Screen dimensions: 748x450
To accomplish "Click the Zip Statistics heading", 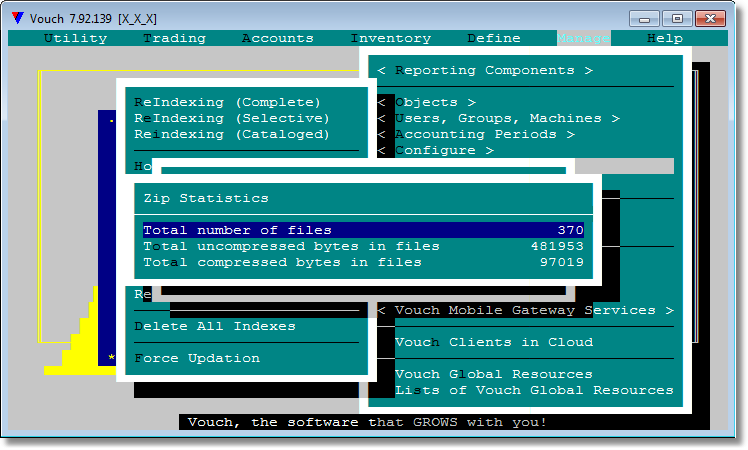I will coord(206,199).
